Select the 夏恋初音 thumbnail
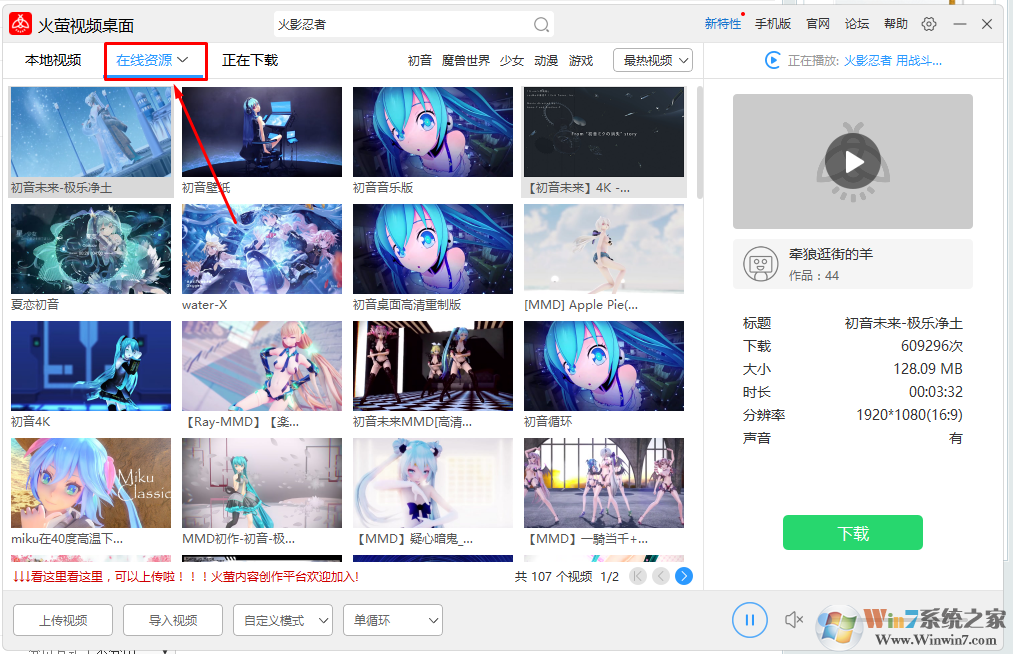Image resolution: width=1013 pixels, height=654 pixels. pos(91,249)
